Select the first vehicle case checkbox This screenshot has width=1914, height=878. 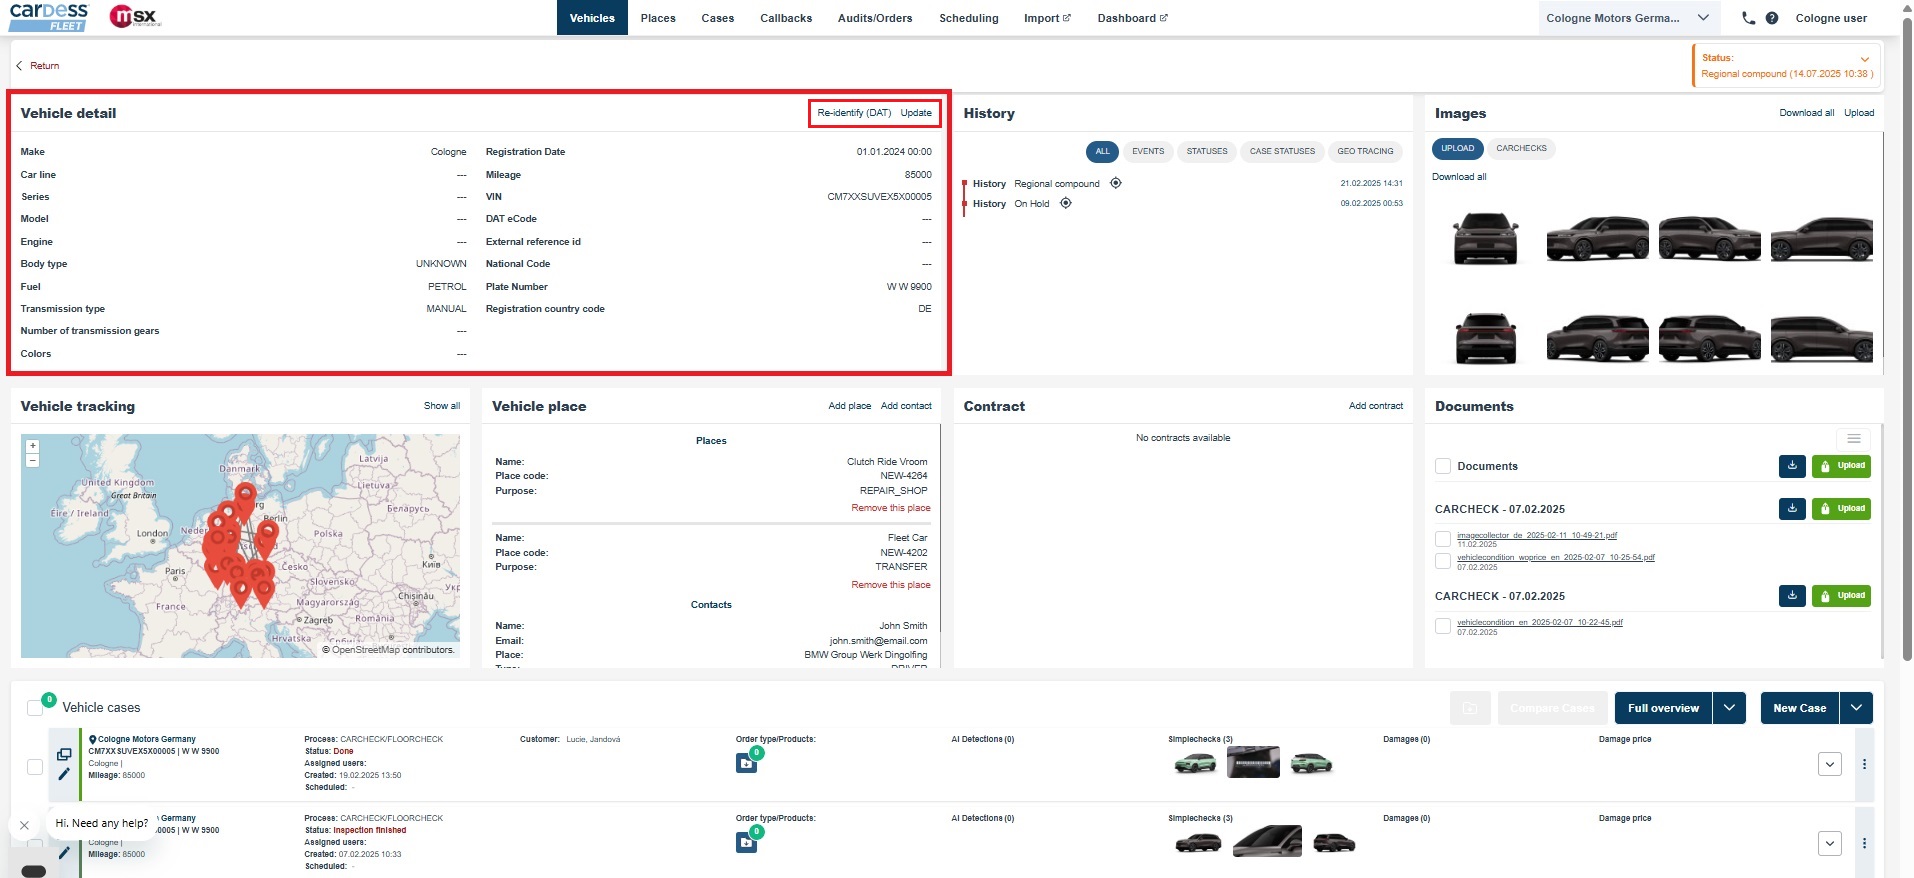tap(35, 766)
